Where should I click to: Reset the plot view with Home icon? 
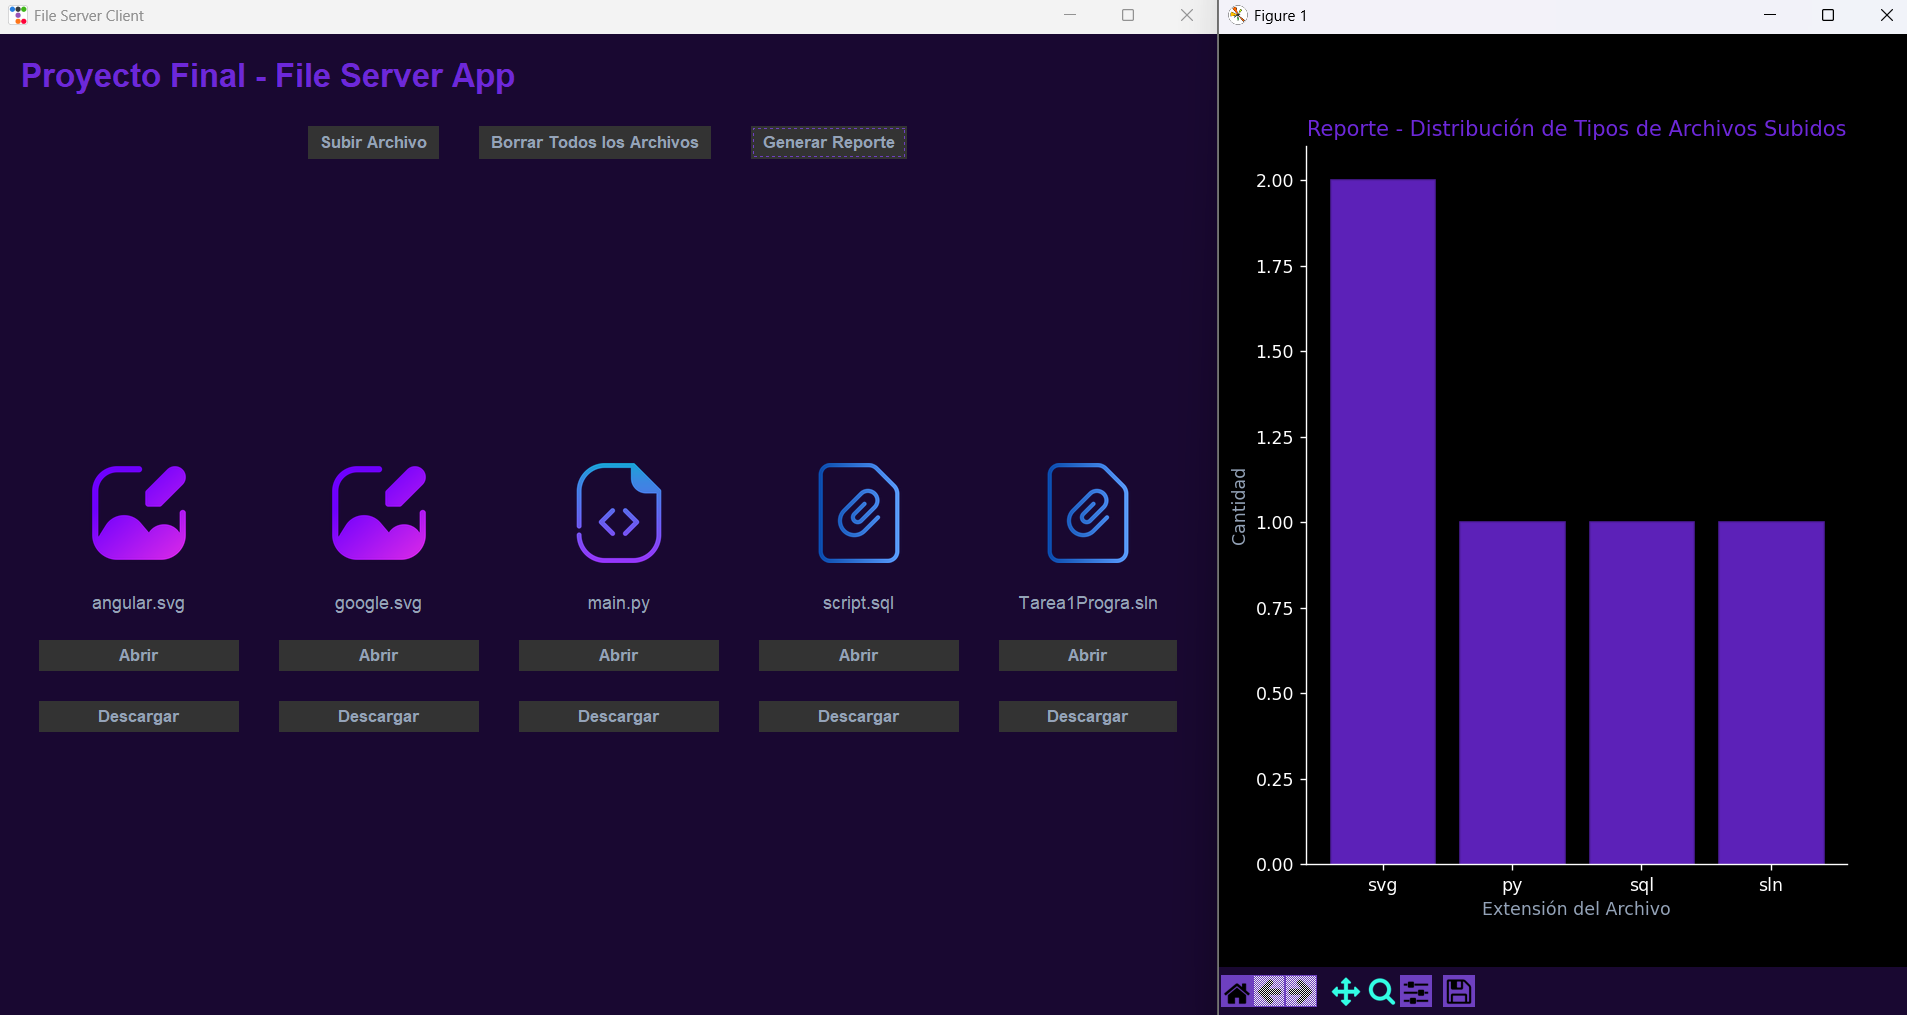tap(1237, 992)
